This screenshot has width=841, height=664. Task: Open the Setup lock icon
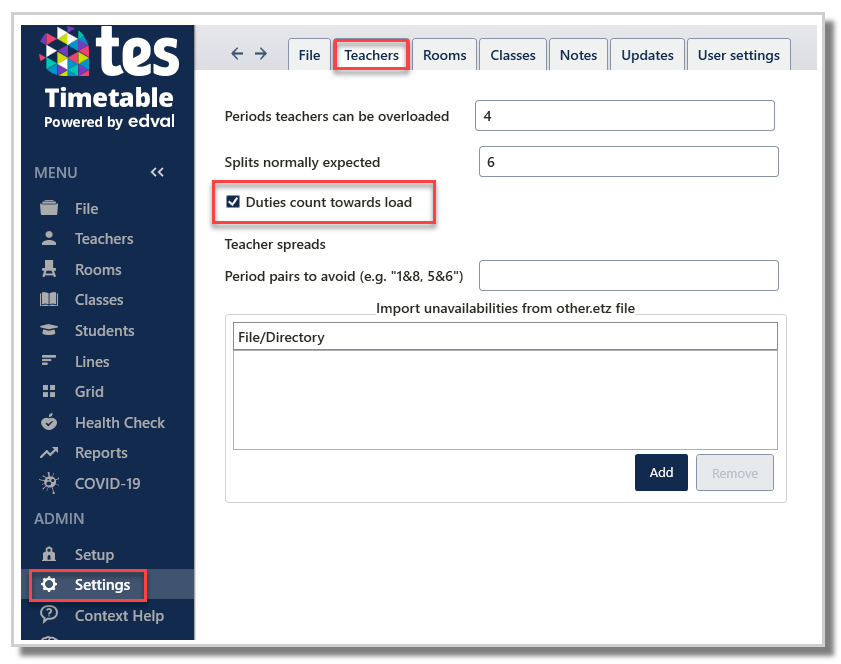[49, 554]
